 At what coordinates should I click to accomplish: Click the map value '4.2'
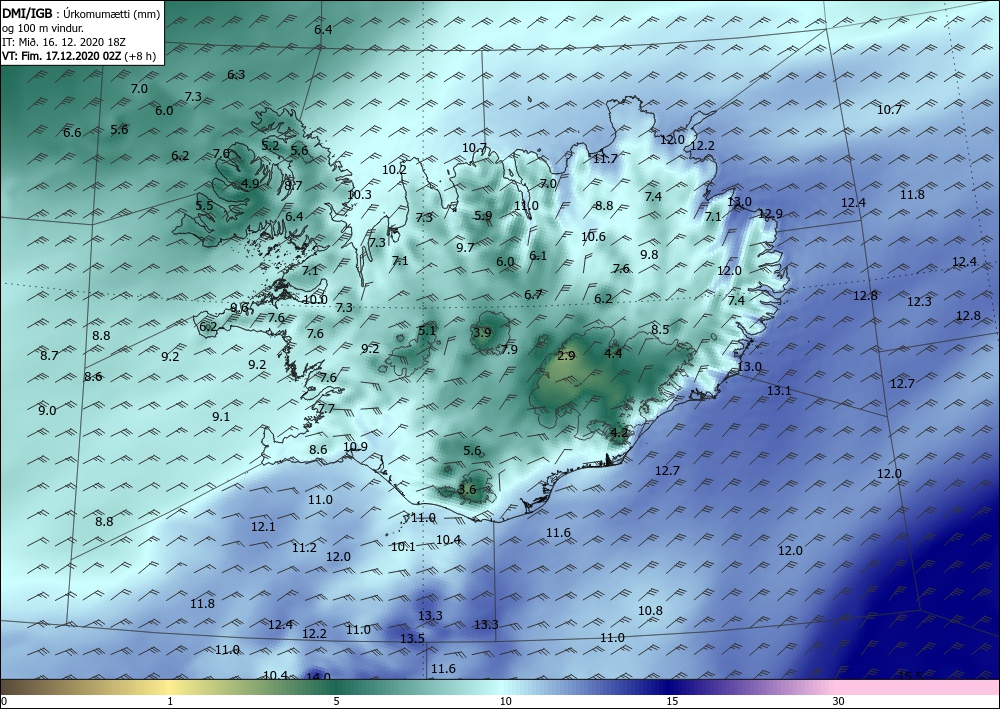(x=619, y=432)
